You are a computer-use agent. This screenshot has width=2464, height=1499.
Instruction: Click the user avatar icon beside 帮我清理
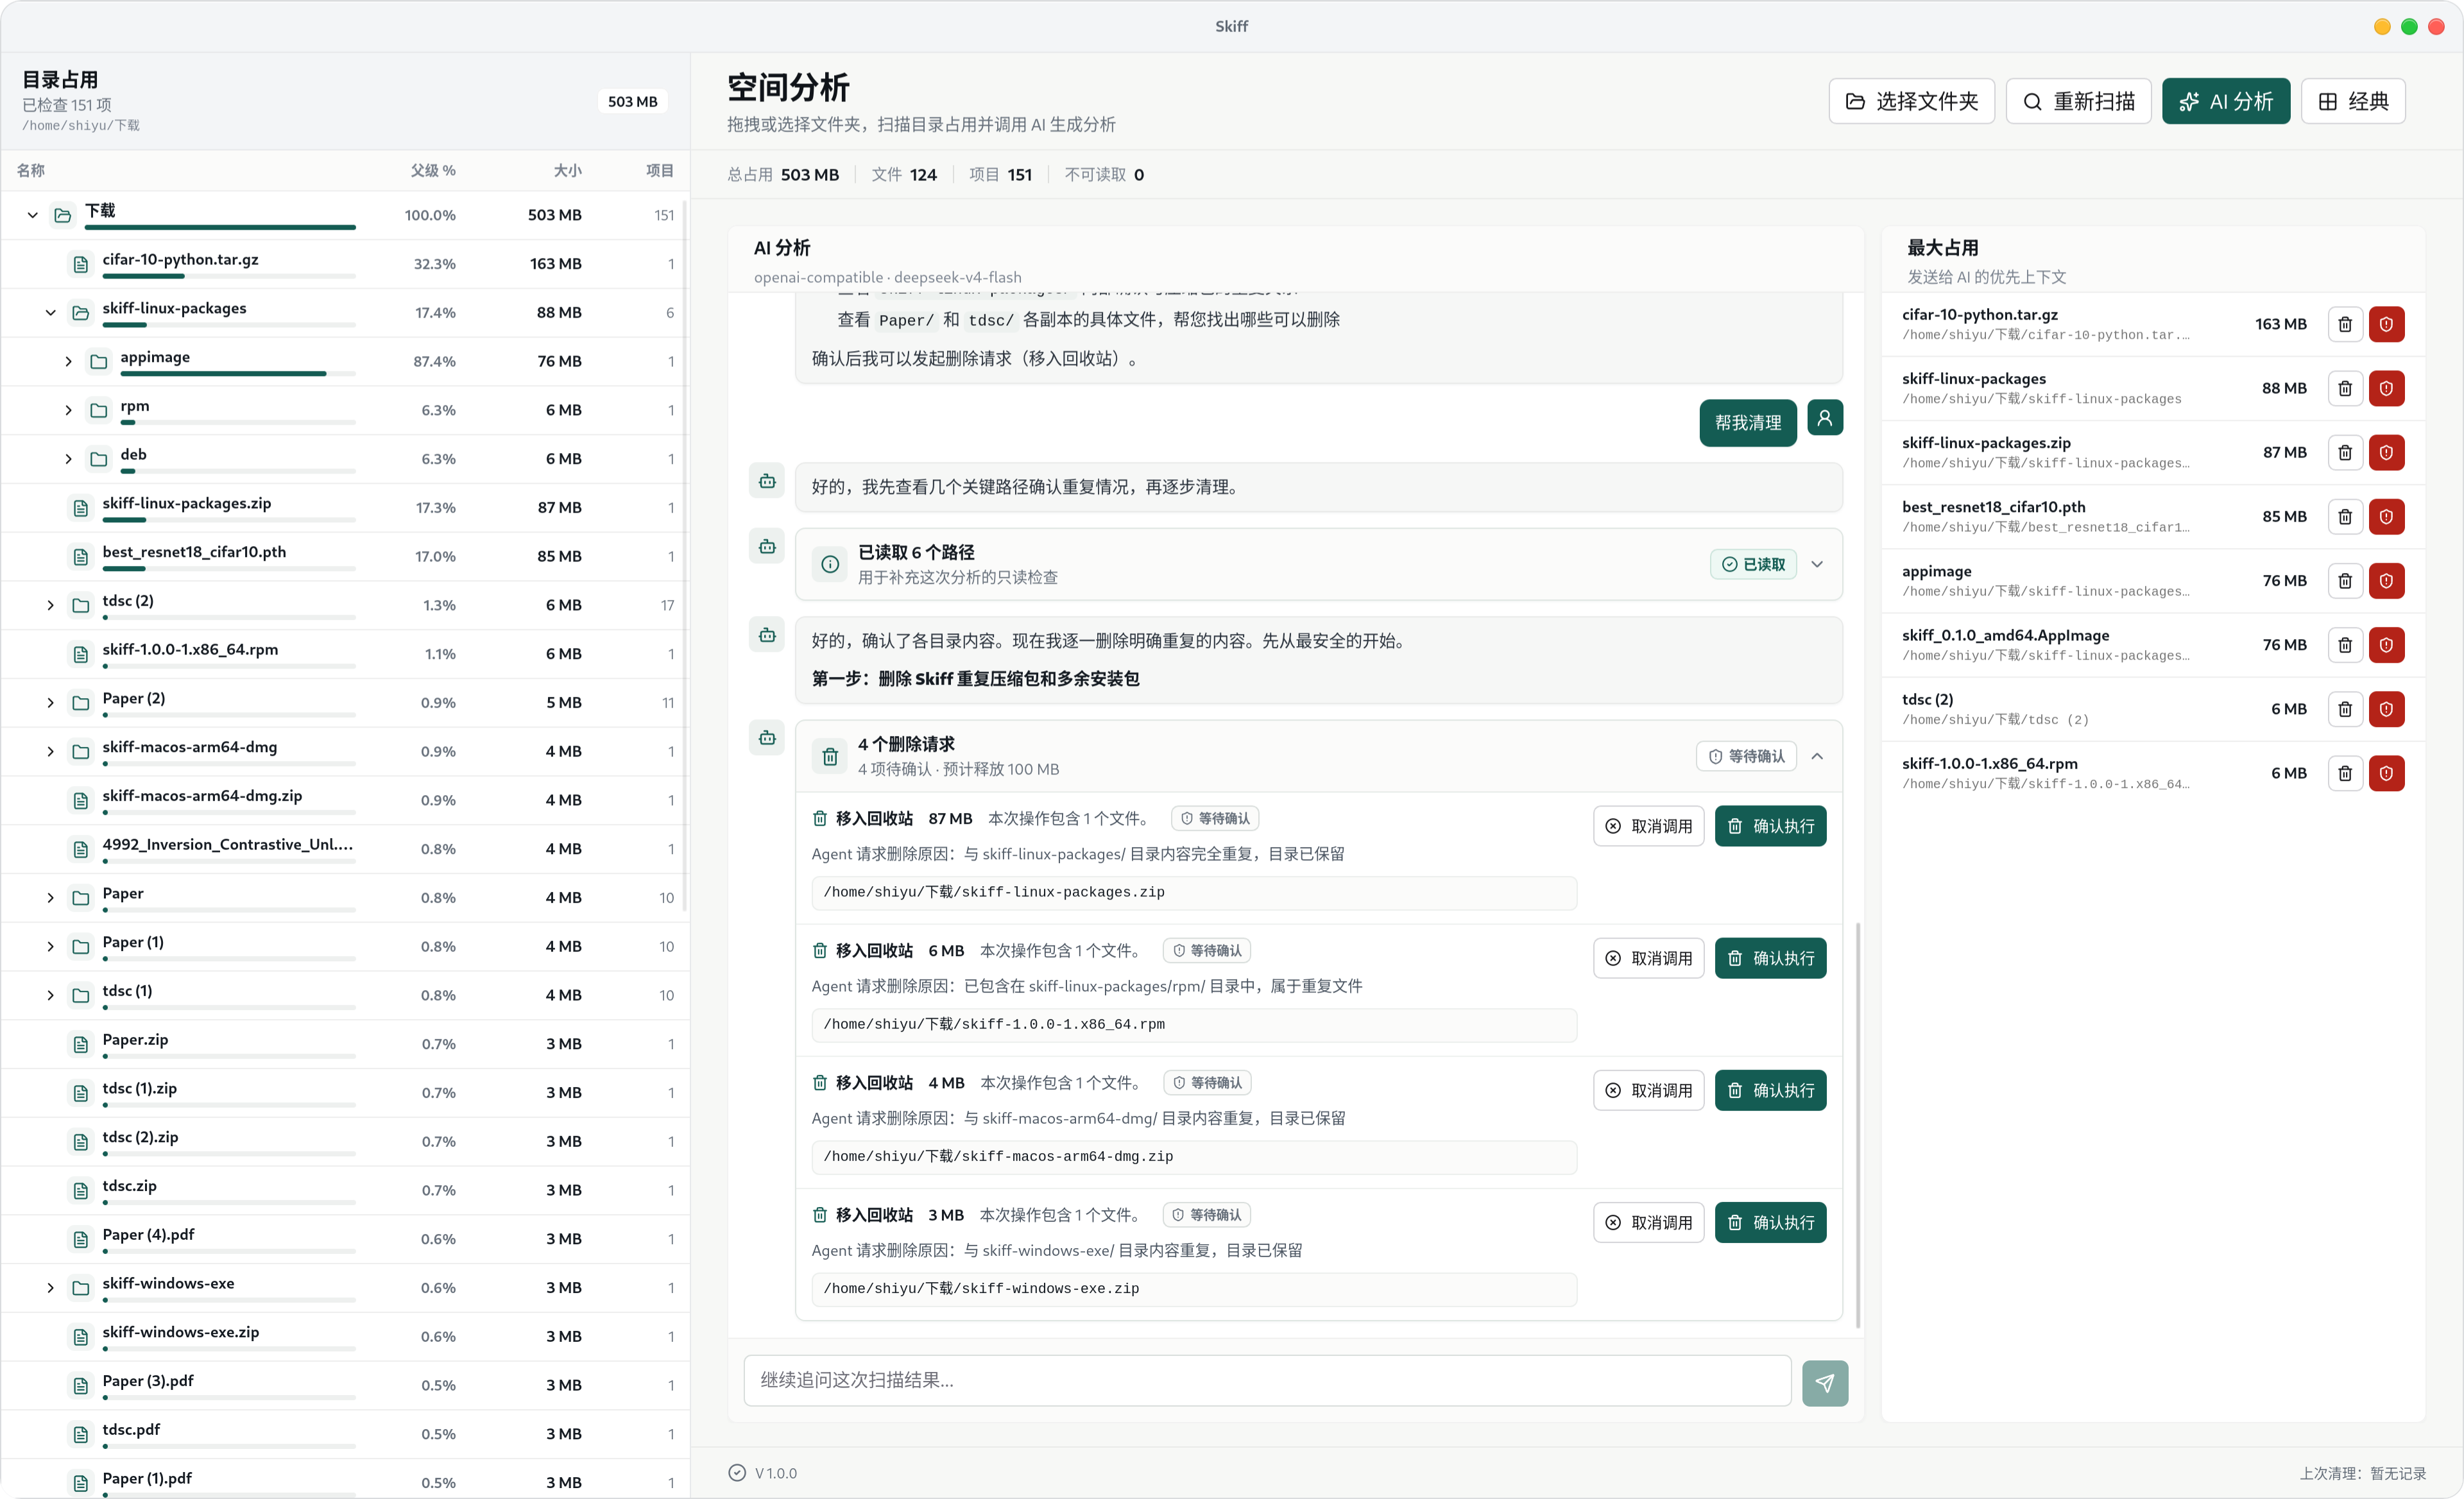coord(1824,418)
